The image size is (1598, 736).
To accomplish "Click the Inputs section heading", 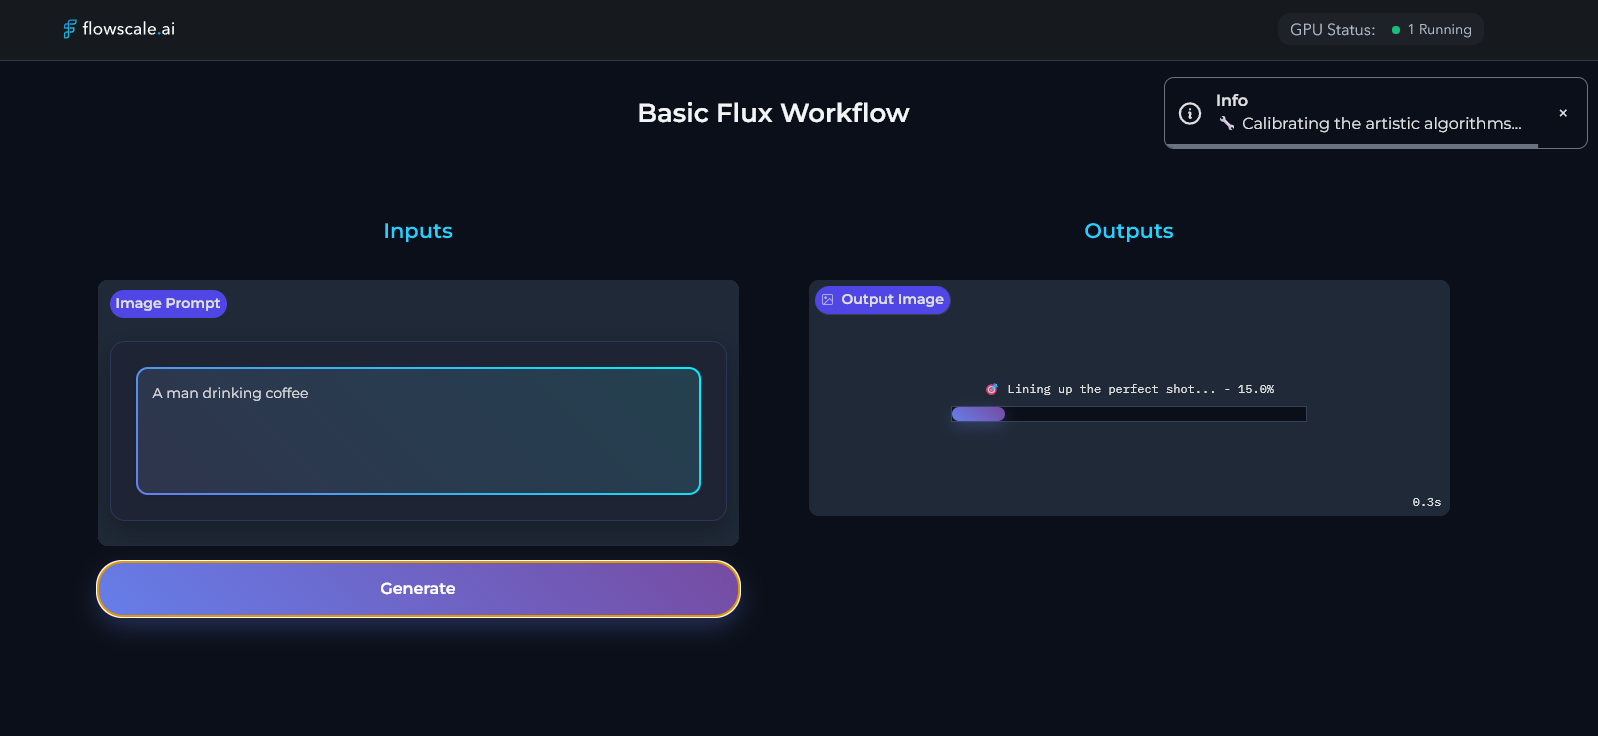I will (418, 231).
